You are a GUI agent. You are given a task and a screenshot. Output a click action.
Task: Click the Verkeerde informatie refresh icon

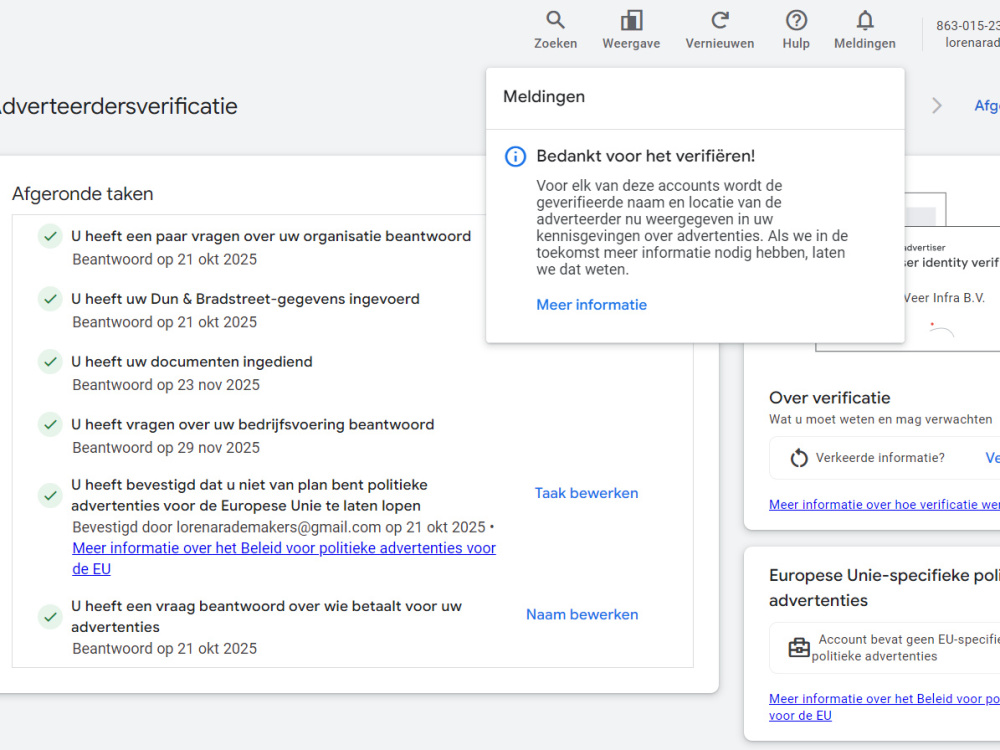798,458
